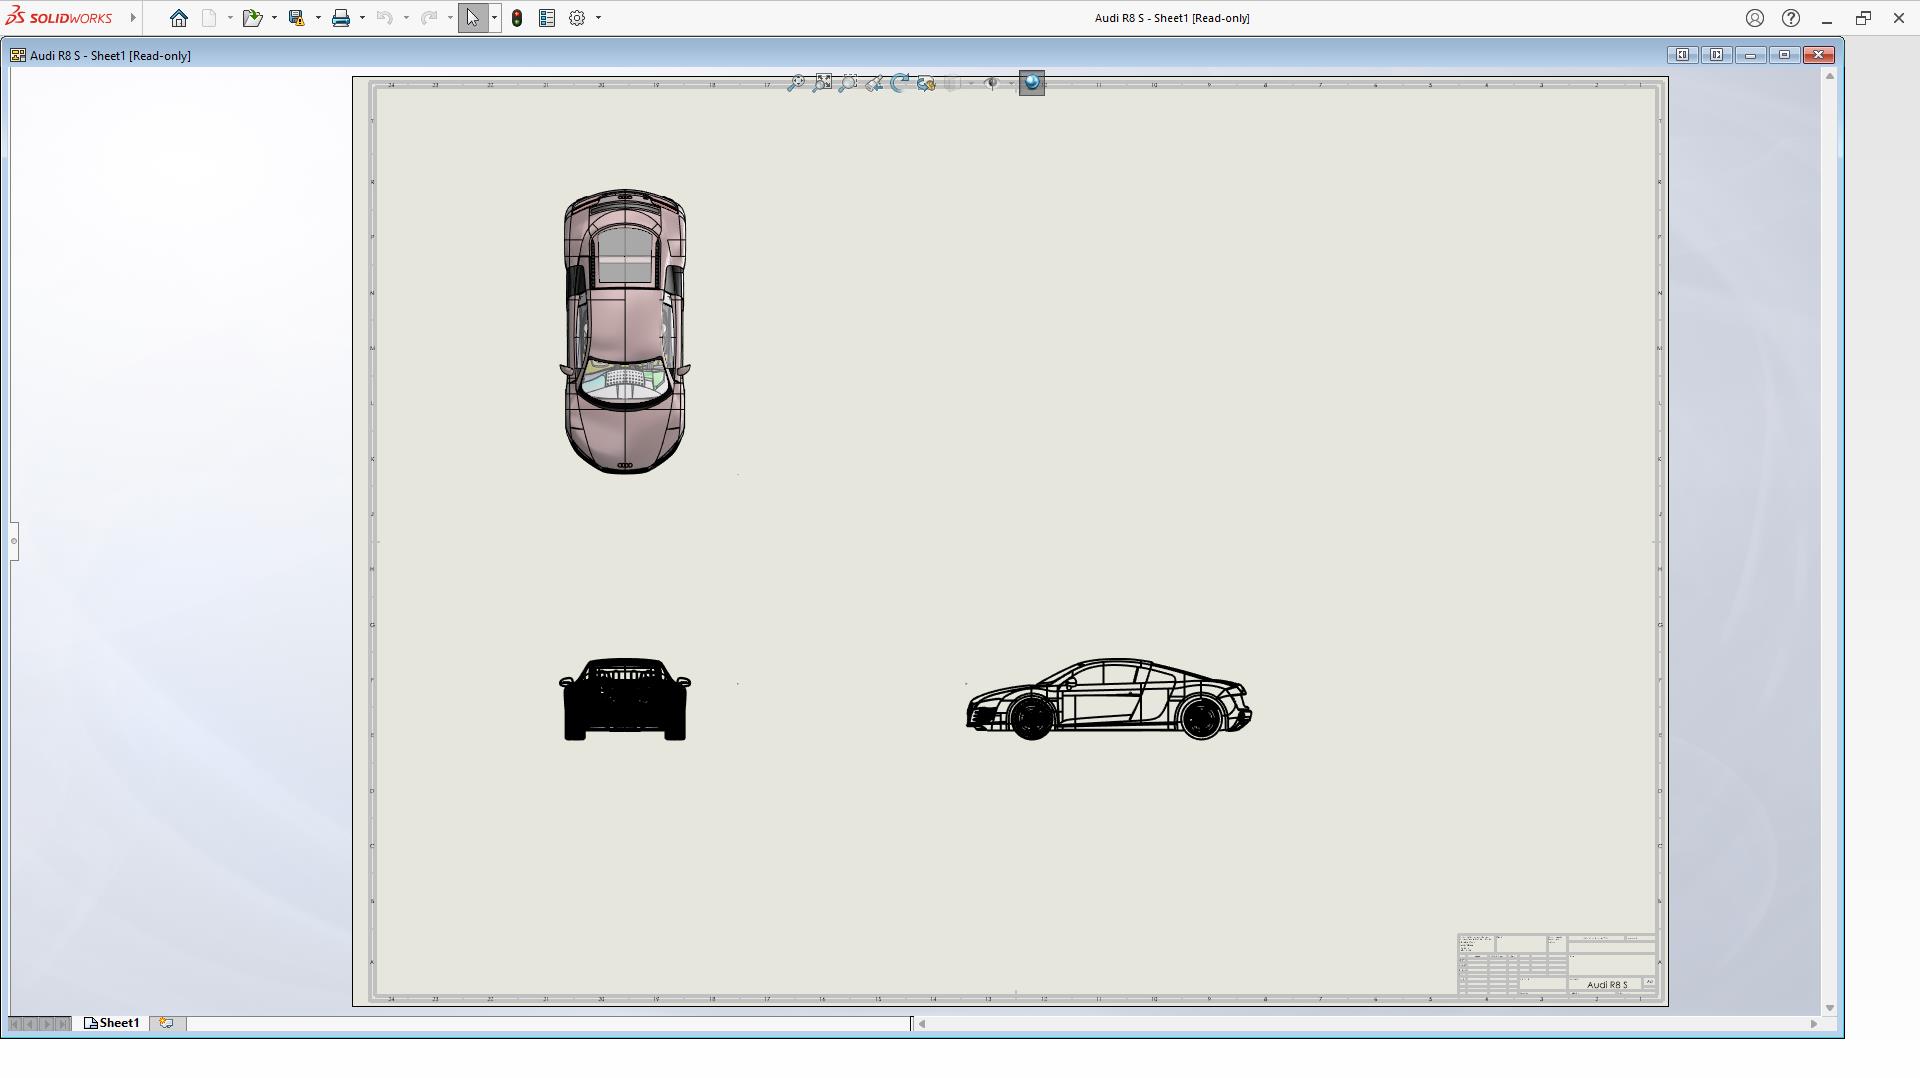Expand the collapsed left panel handle
1920x1078 pixels.
click(14, 541)
